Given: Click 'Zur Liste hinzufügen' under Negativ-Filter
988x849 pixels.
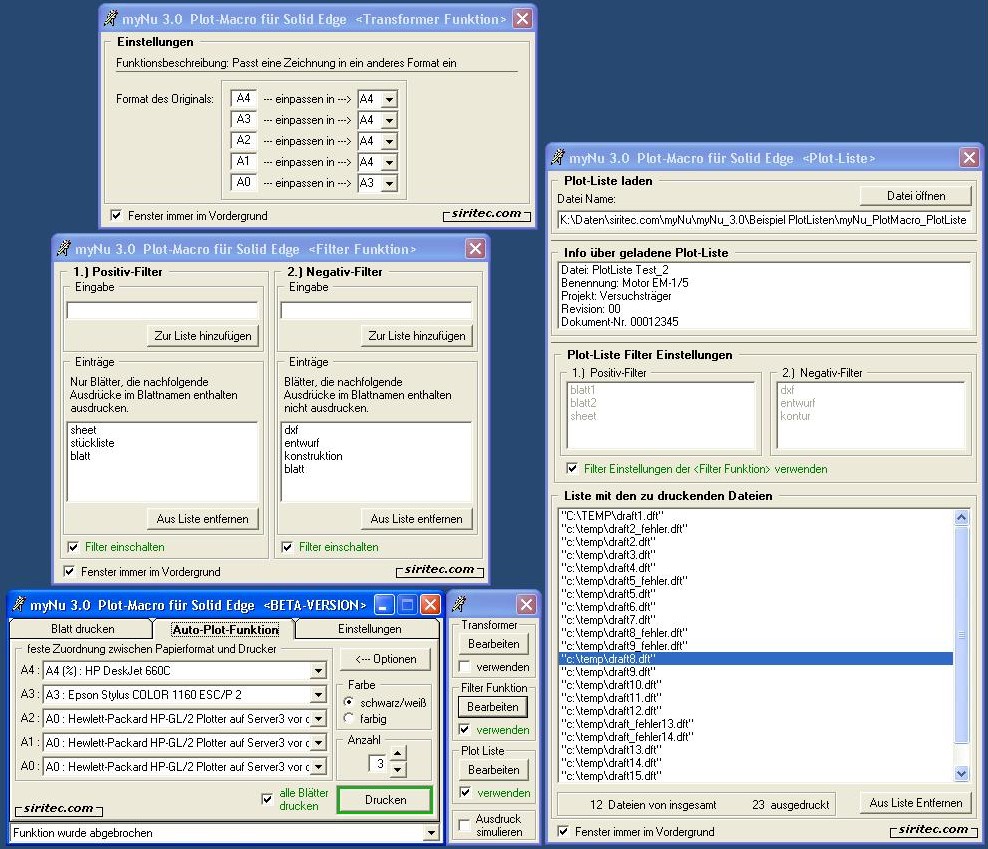Looking at the screenshot, I should coord(416,336).
